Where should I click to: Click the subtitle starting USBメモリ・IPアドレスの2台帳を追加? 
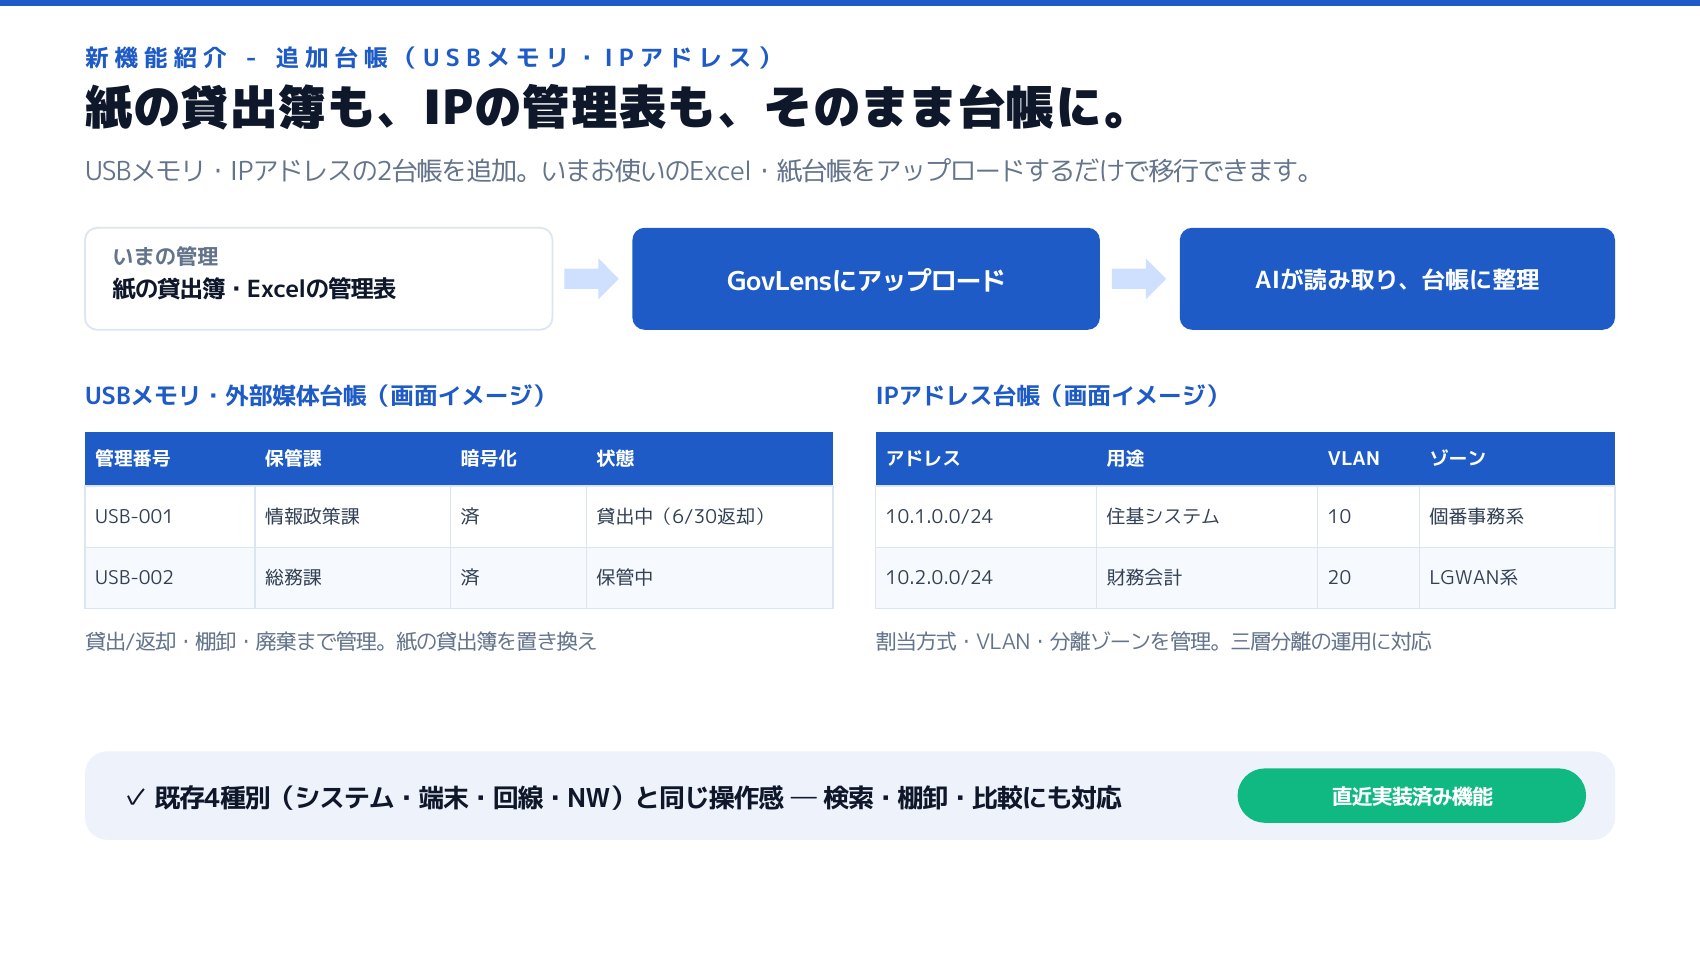(699, 171)
